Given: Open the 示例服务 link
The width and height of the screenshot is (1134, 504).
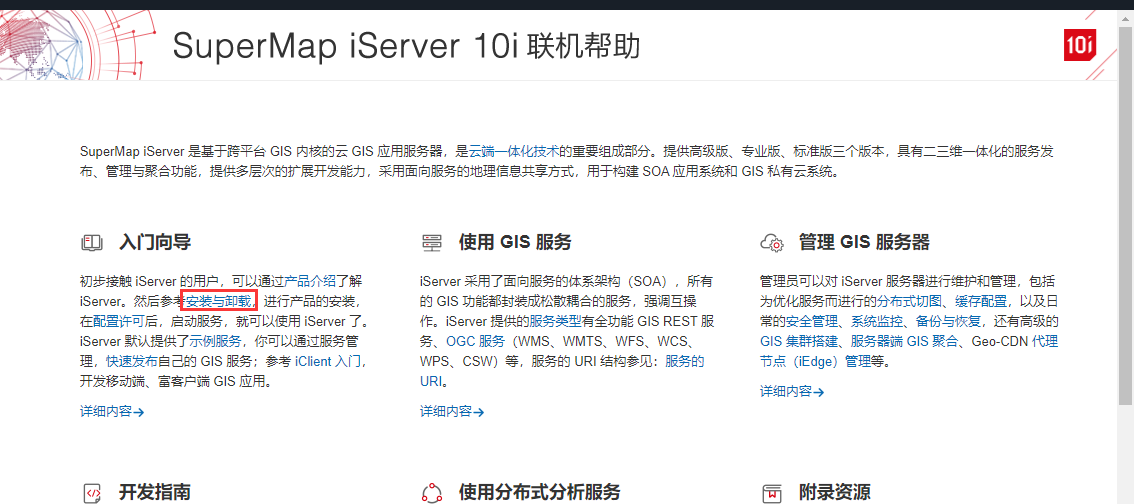Looking at the screenshot, I should point(216,341).
